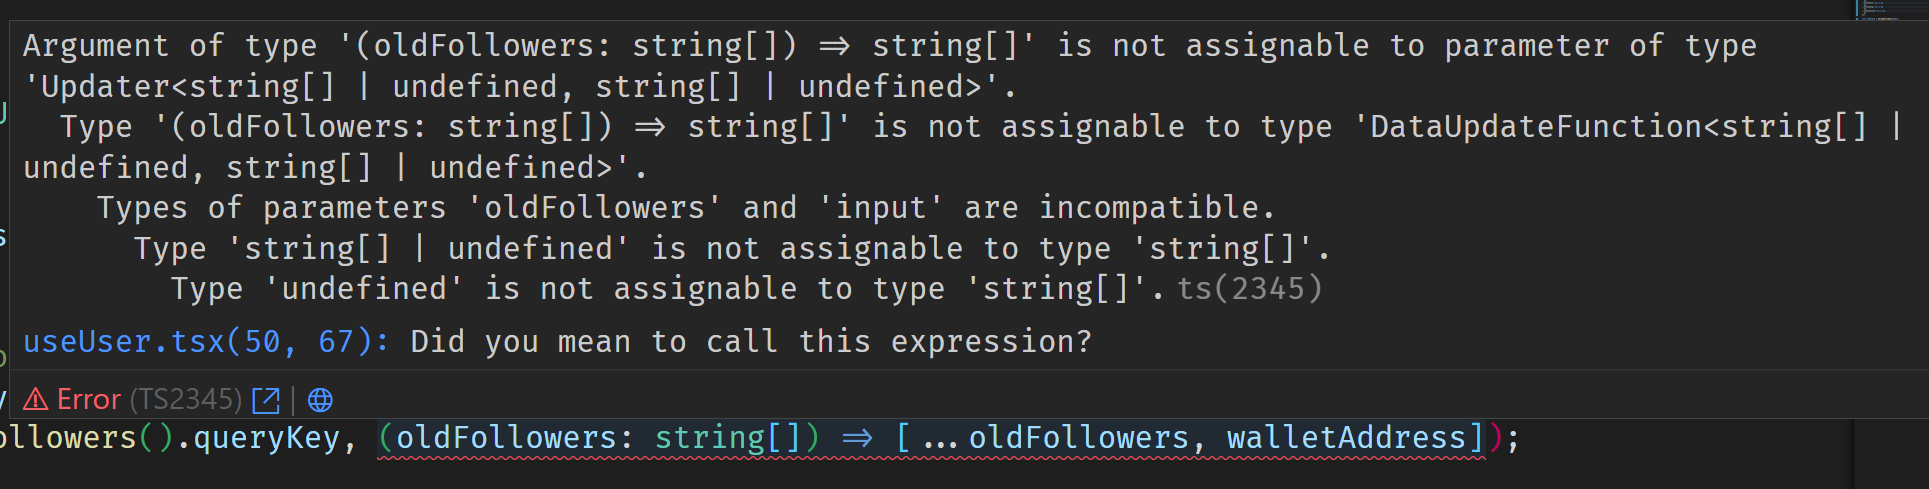
Task: Click the red Error label text
Action: pos(89,400)
